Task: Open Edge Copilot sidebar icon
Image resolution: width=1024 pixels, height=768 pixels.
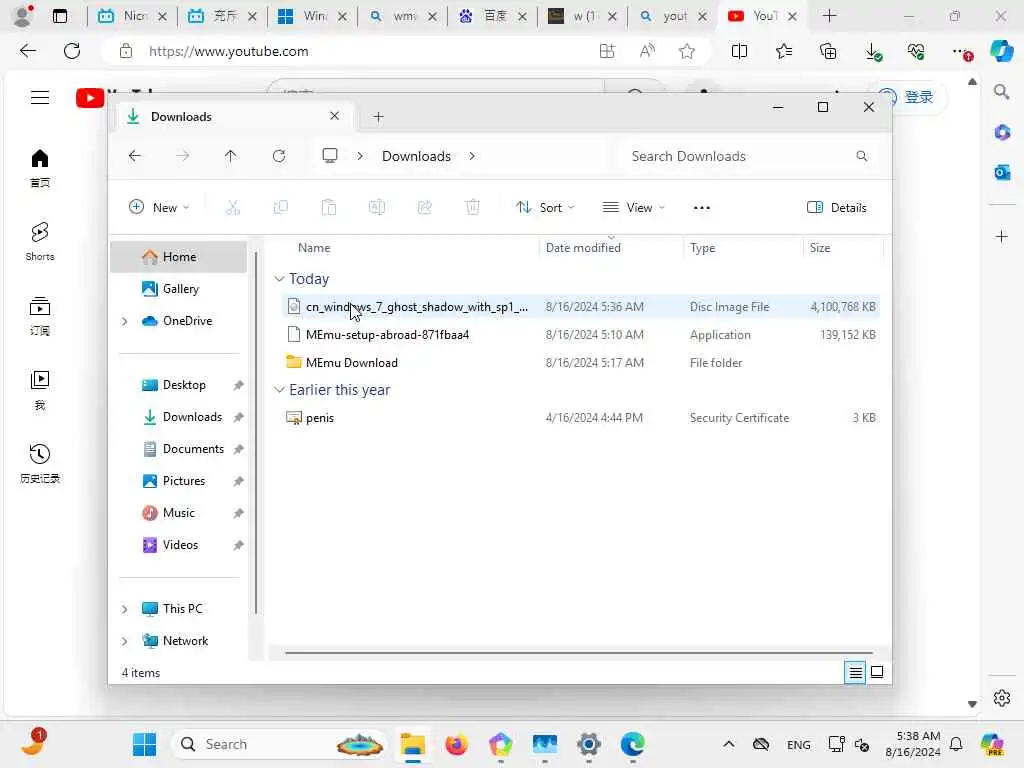Action: click(x=1000, y=51)
